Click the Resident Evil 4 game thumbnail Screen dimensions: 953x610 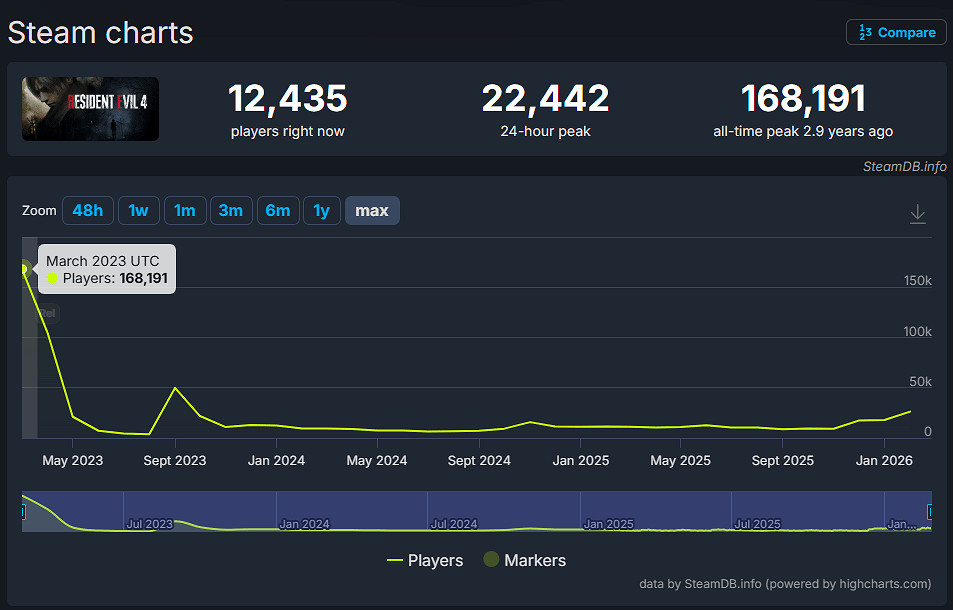pyautogui.click(x=90, y=109)
